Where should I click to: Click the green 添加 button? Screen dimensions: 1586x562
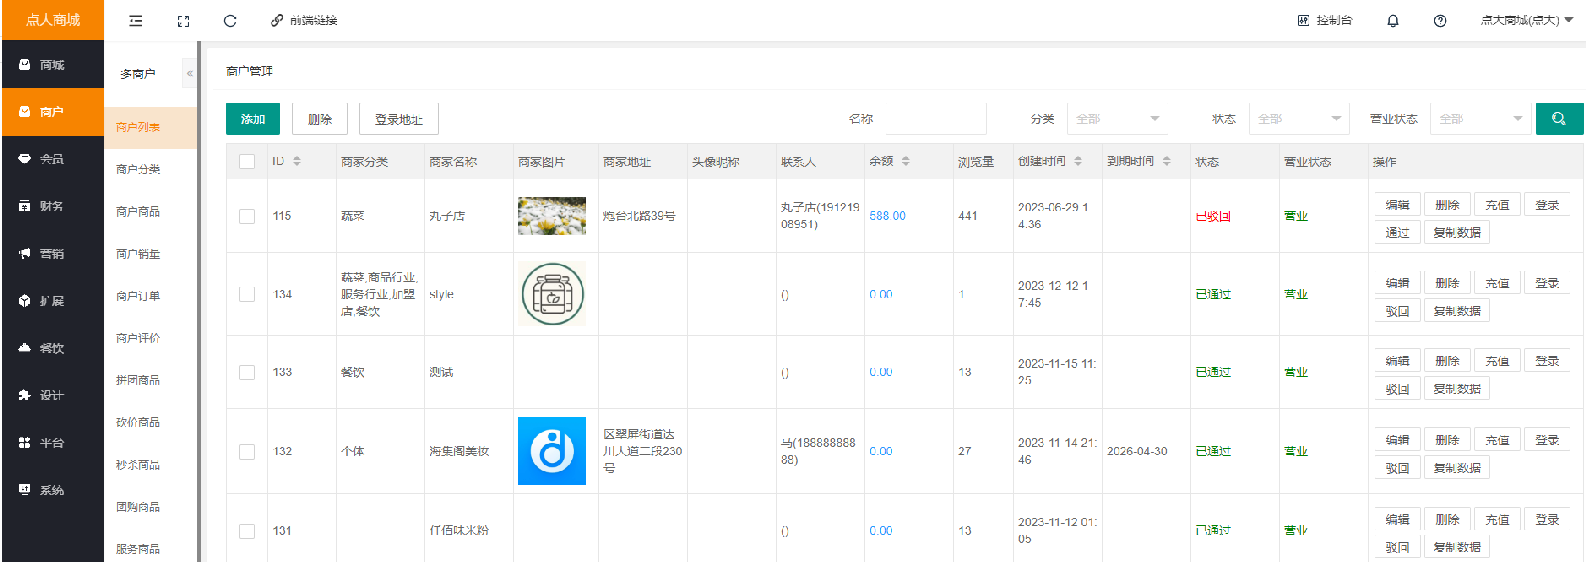tap(253, 119)
